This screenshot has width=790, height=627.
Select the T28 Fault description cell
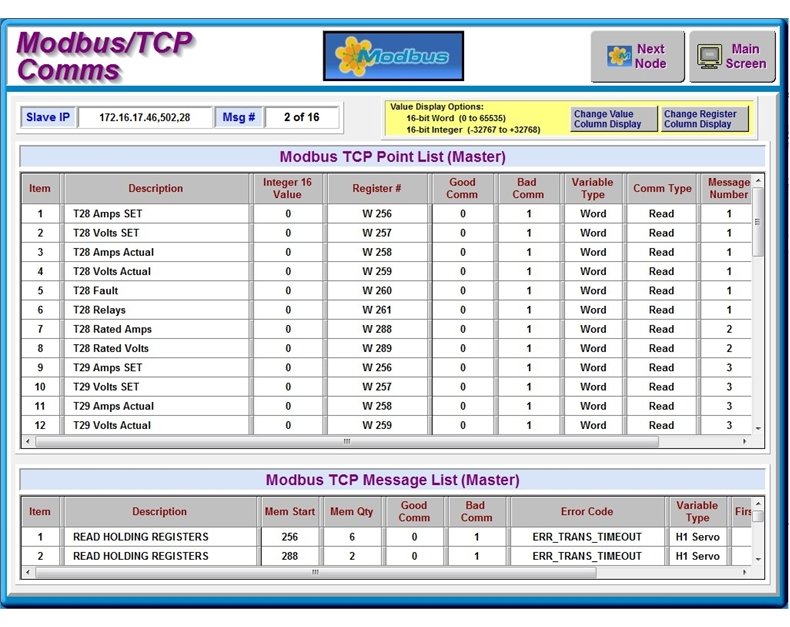click(x=156, y=291)
